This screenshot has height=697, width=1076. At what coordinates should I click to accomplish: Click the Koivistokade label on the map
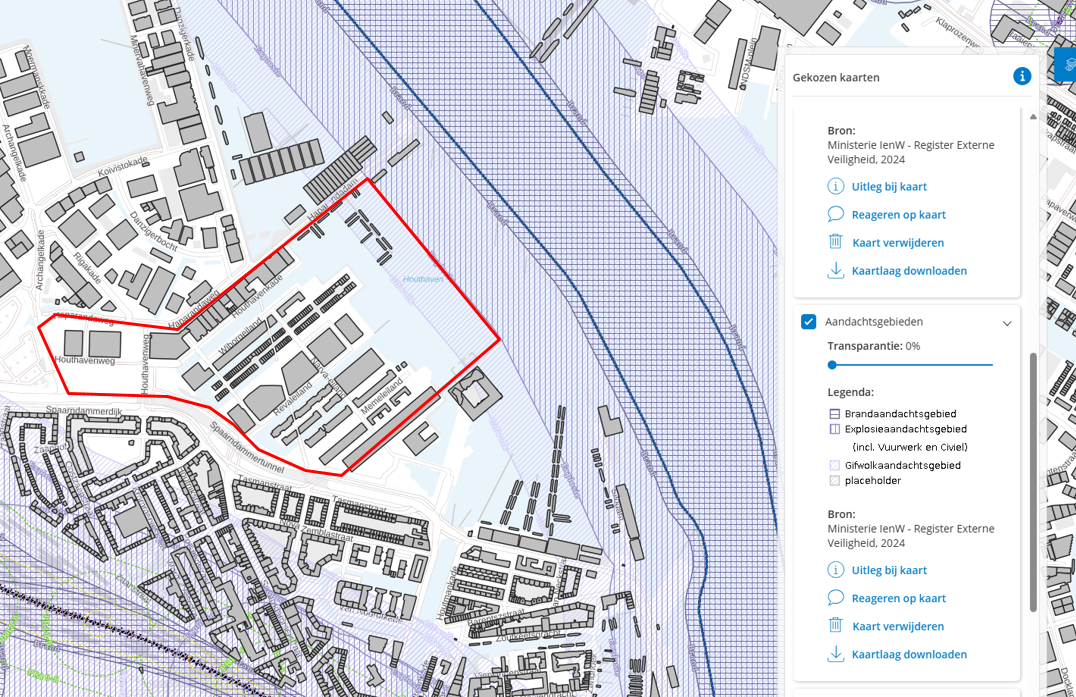click(123, 166)
